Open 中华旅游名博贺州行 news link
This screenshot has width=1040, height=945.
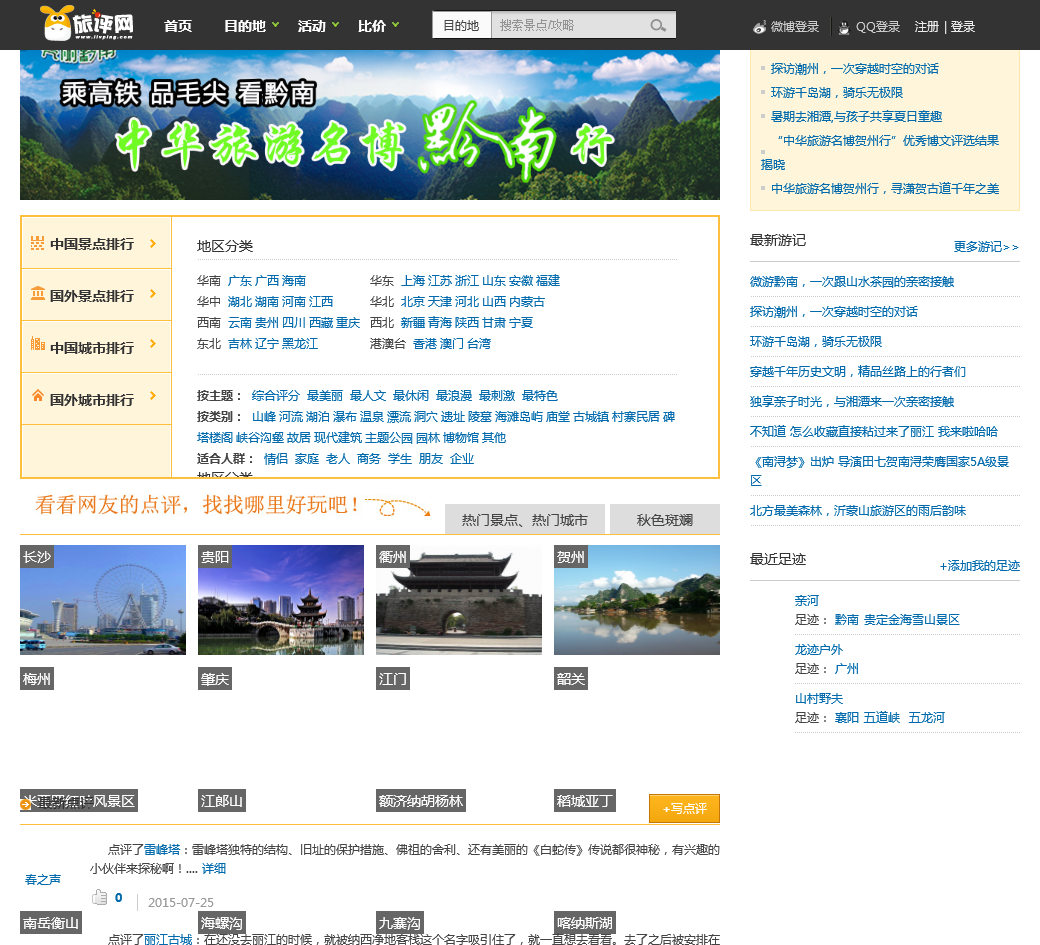point(885,189)
